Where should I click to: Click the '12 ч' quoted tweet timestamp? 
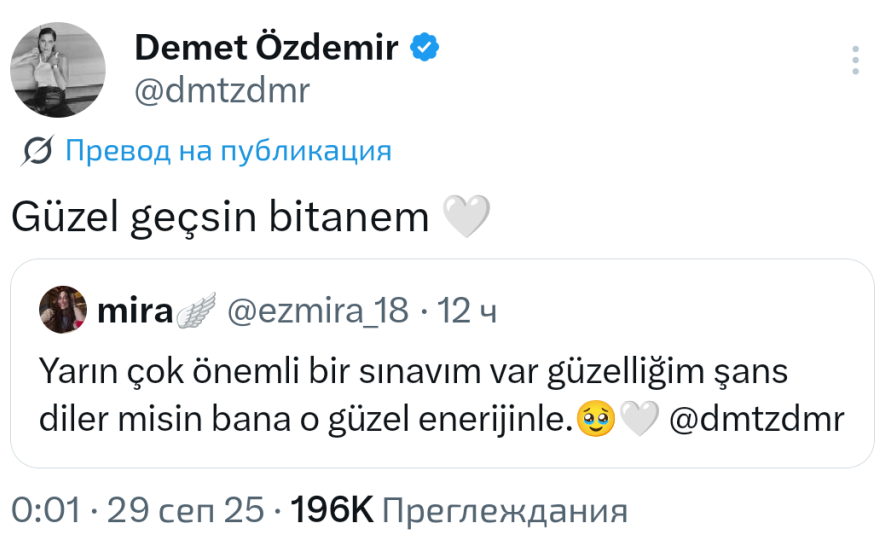coord(468,312)
